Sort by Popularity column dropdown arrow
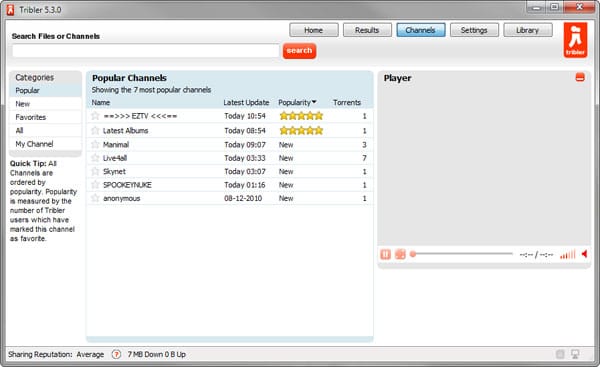The height and width of the screenshot is (367, 600). coord(314,102)
